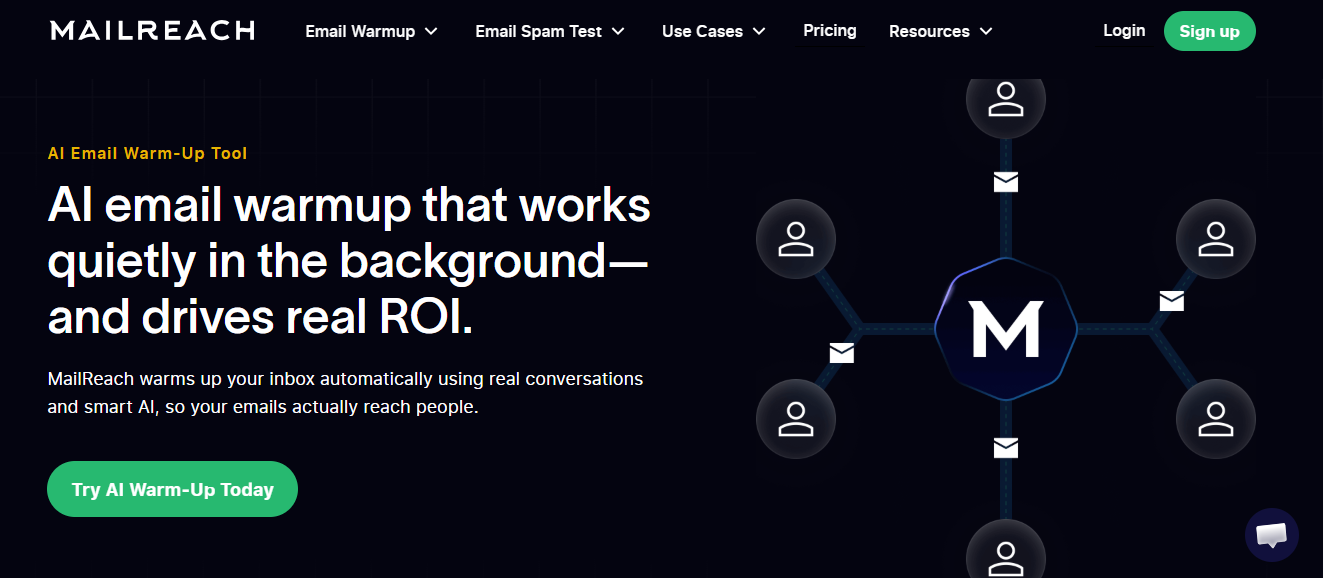
Task: Click the envelope icon on the right branch
Action: pyautogui.click(x=1170, y=301)
